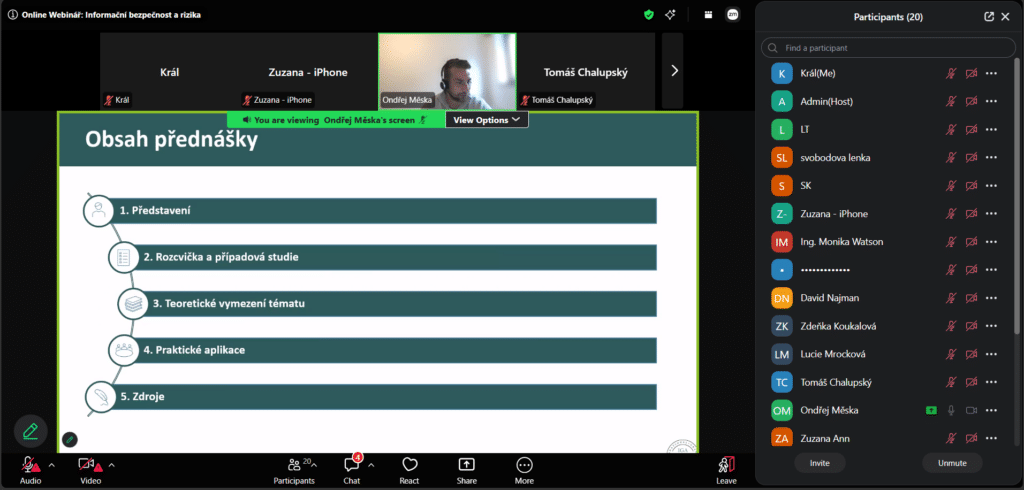Pop out the Participants panel

(989, 17)
